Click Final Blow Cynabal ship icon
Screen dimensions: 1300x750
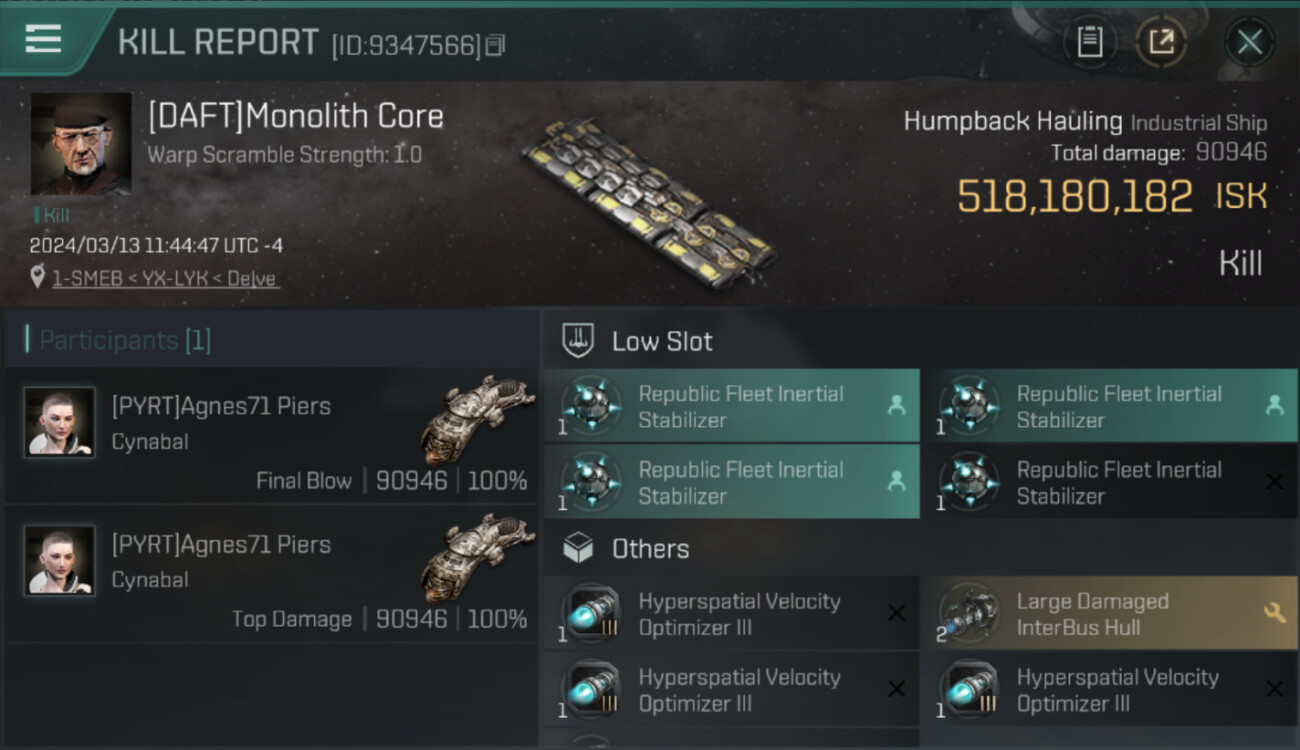tap(477, 418)
